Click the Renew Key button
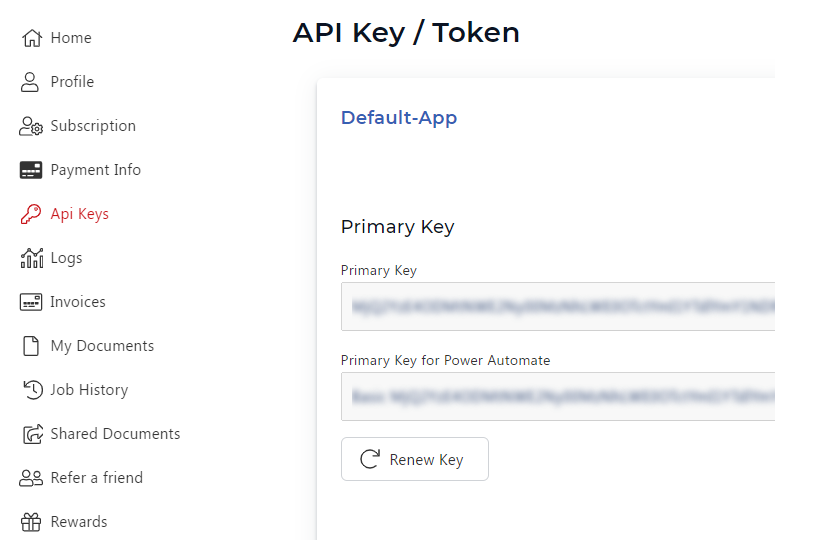 (415, 459)
